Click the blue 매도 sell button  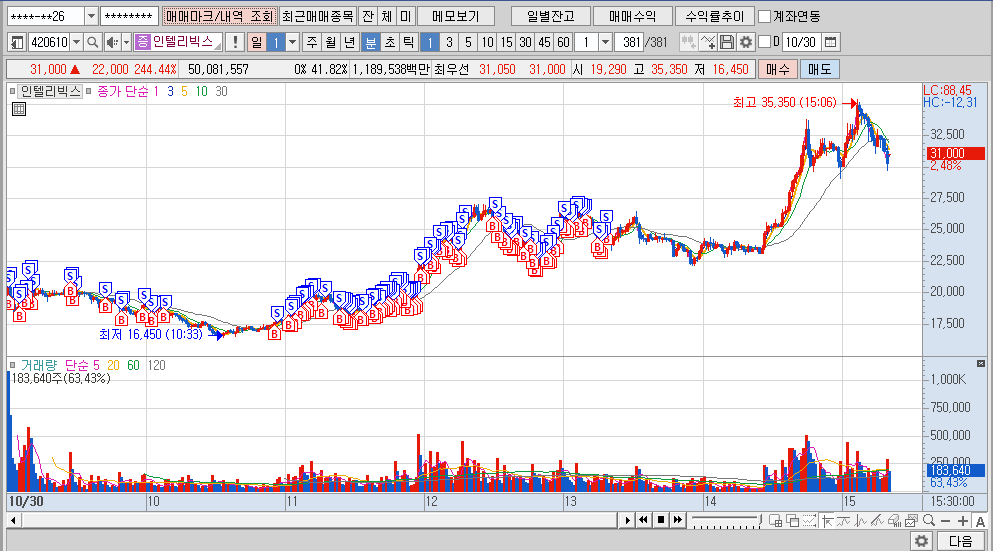pos(819,69)
